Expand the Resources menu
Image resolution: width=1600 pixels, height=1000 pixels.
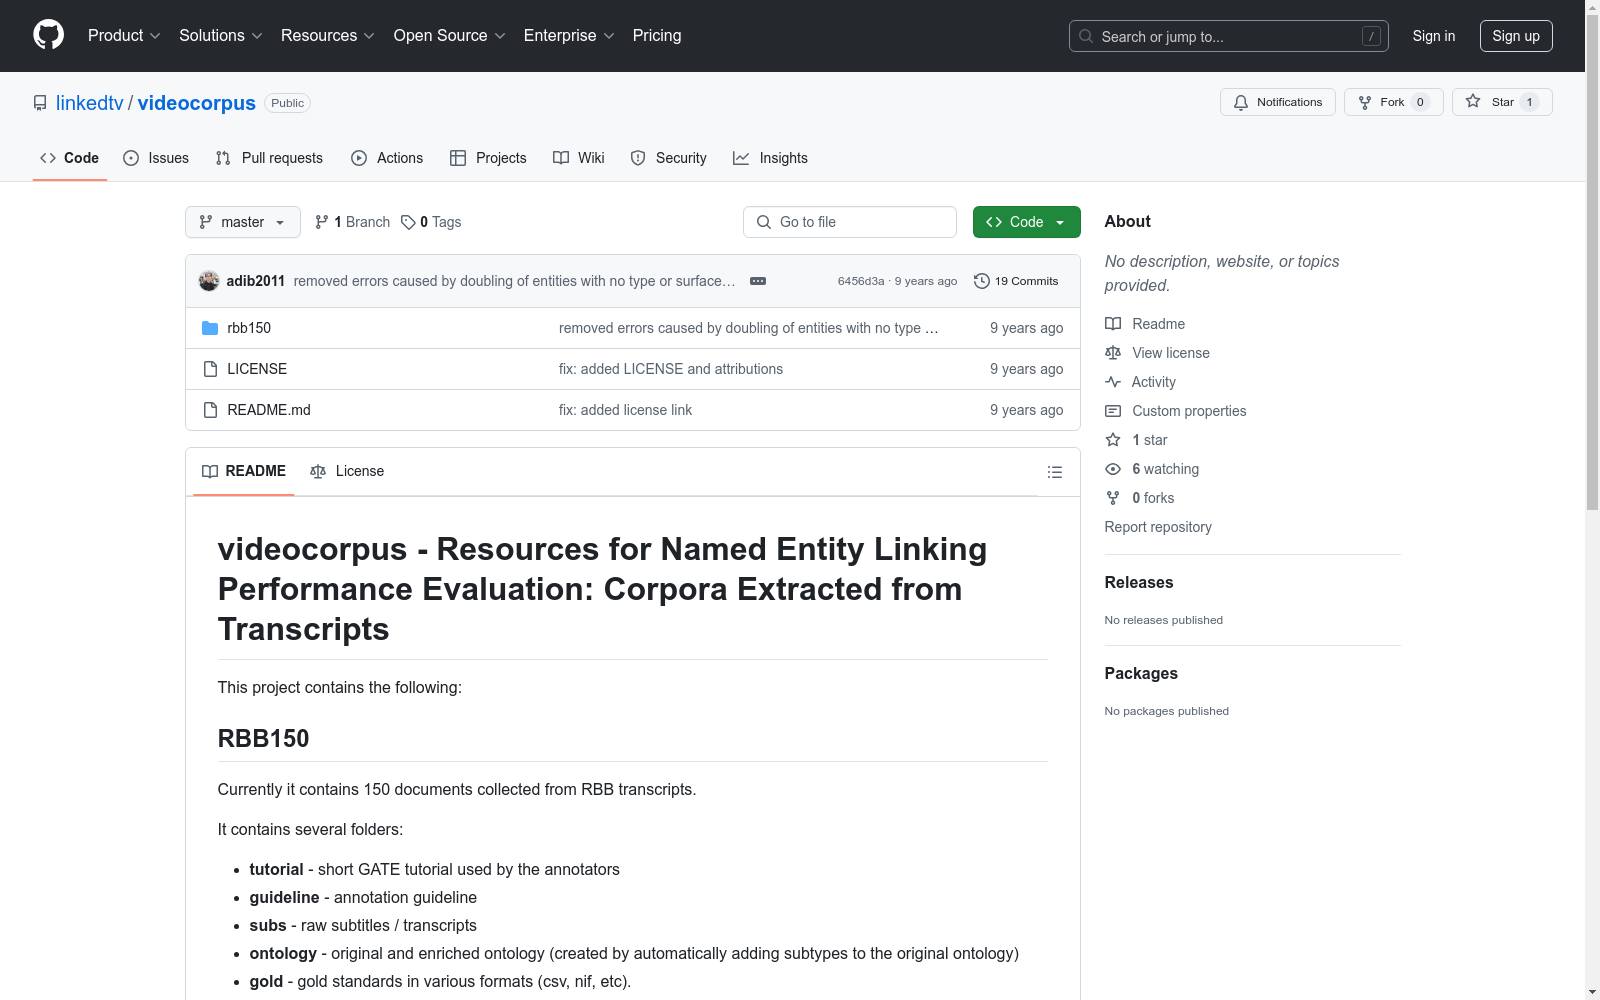coord(328,36)
